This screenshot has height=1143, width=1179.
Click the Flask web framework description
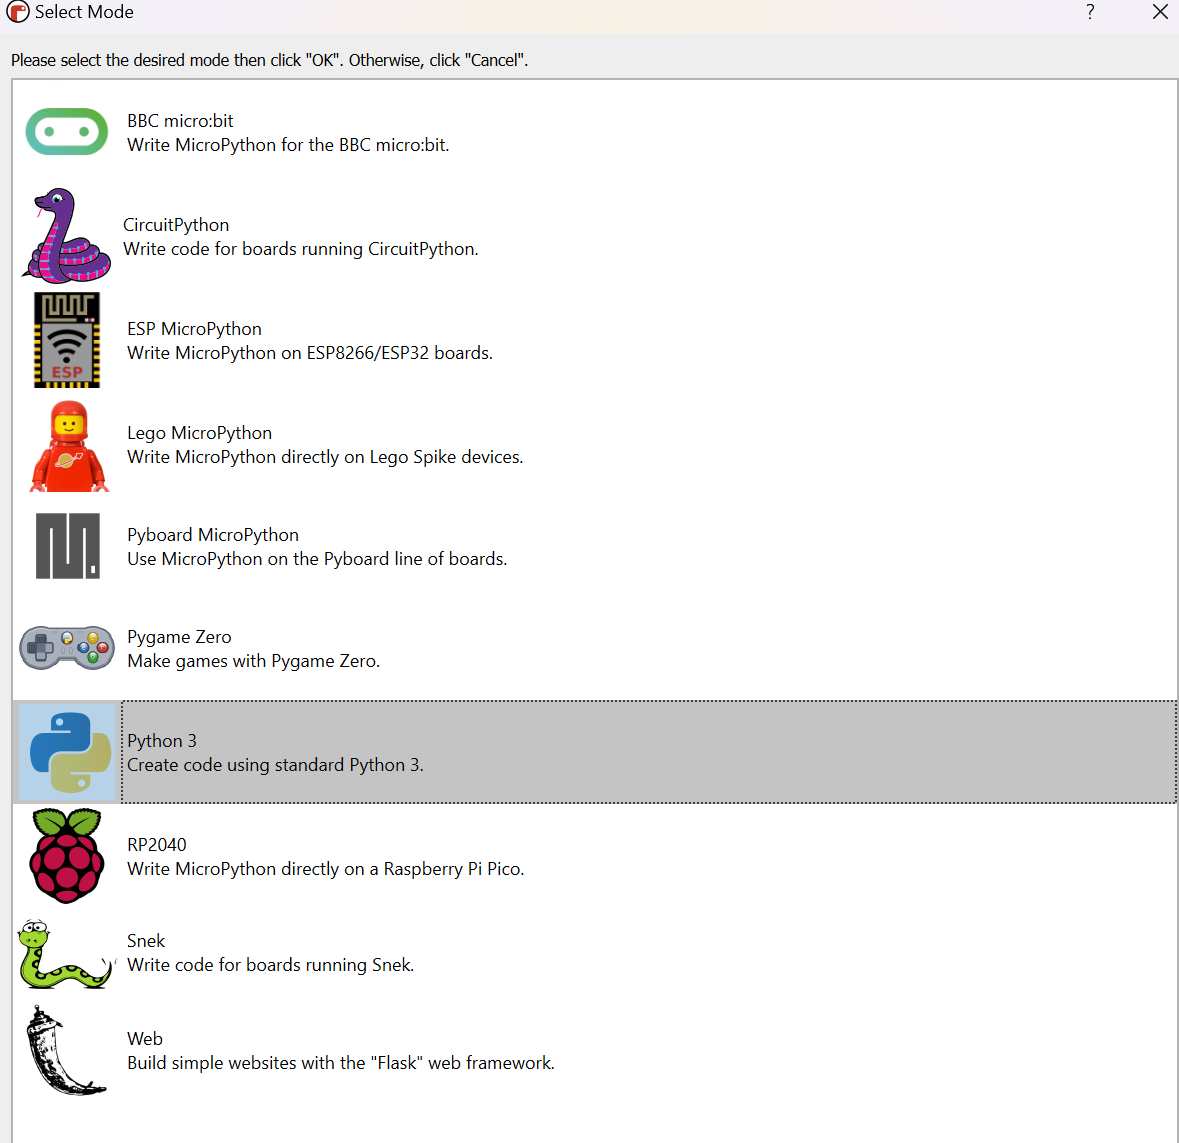pyautogui.click(x=341, y=1063)
